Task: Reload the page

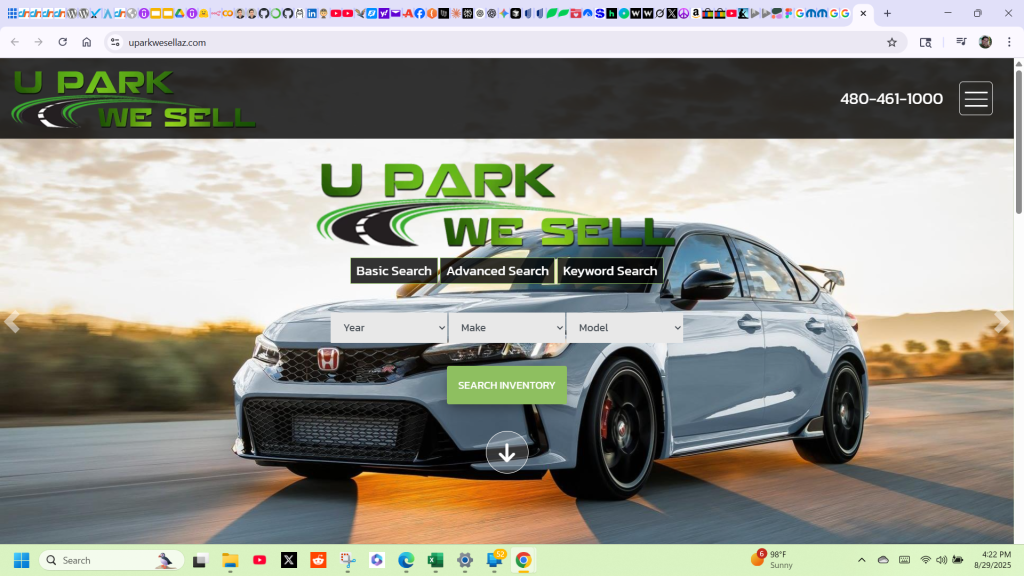Action: [x=63, y=42]
